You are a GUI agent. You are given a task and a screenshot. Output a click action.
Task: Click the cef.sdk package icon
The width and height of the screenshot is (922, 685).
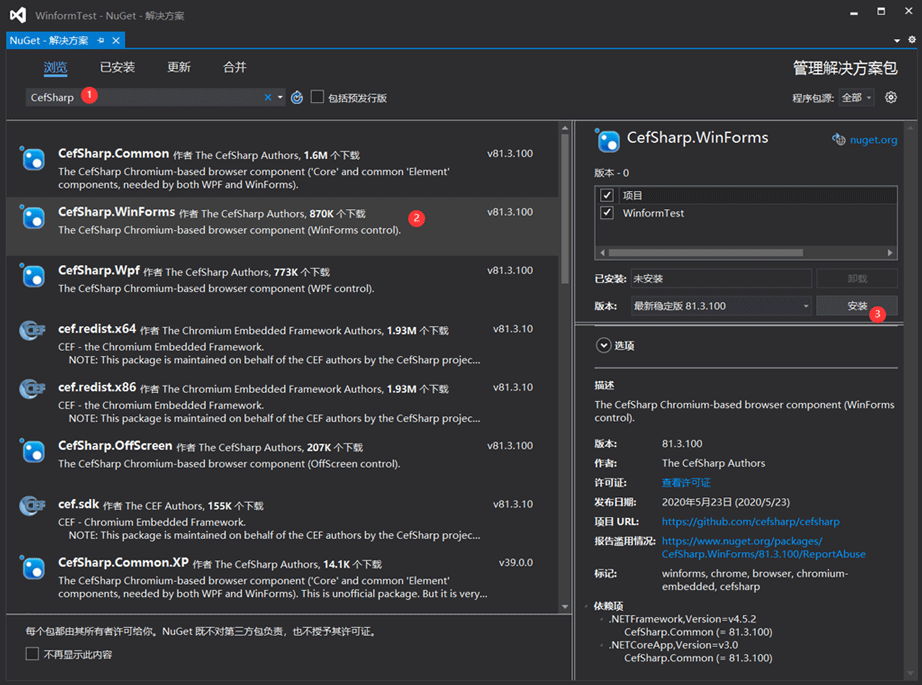click(x=33, y=507)
